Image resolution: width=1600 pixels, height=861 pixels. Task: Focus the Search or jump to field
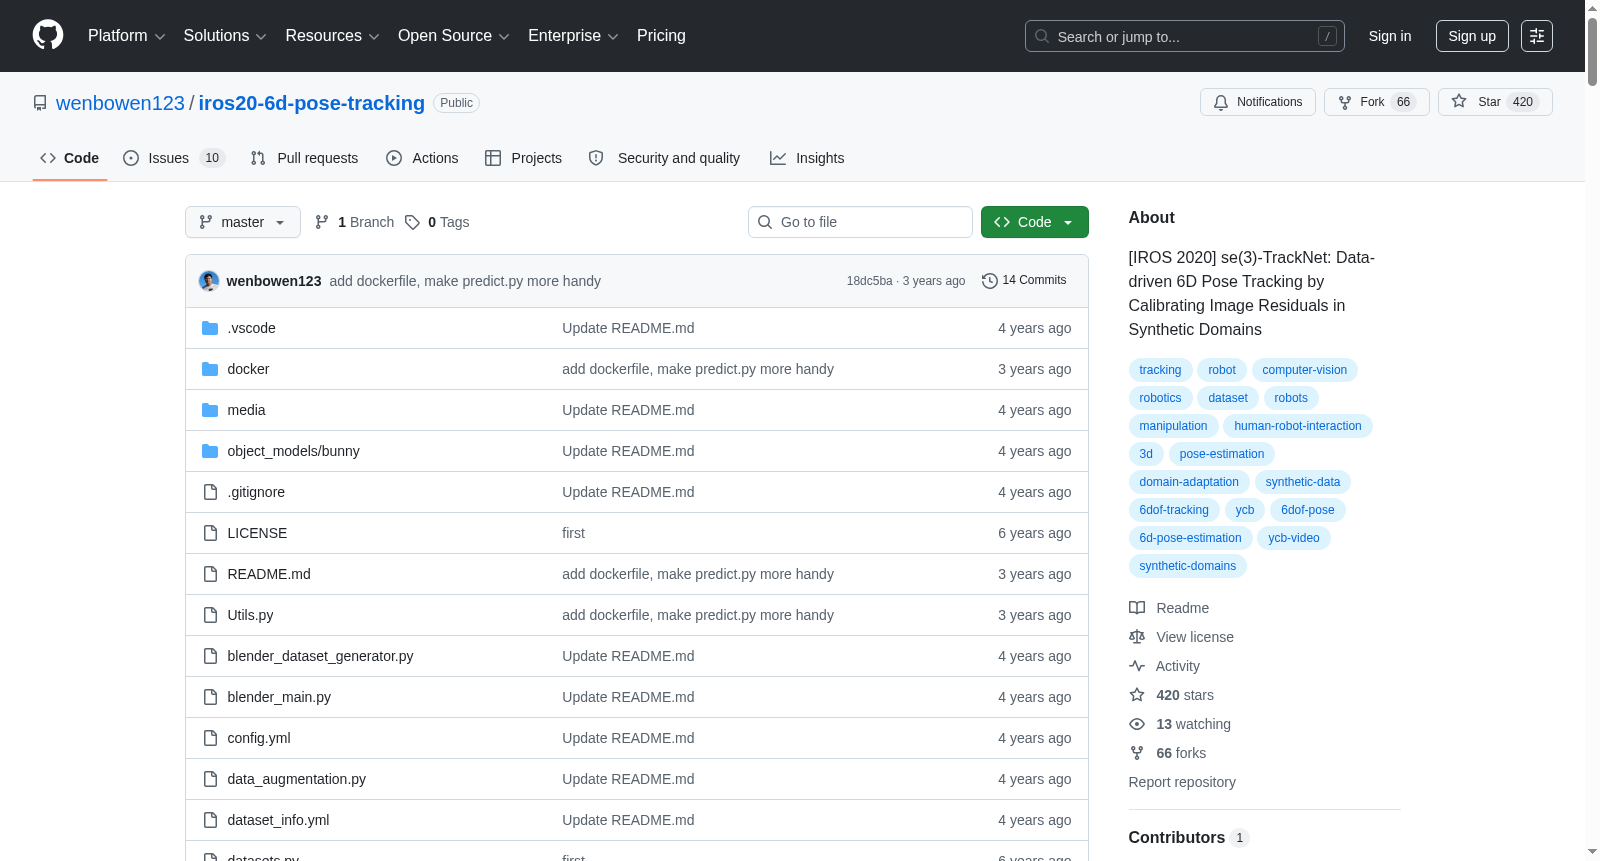[1185, 36]
